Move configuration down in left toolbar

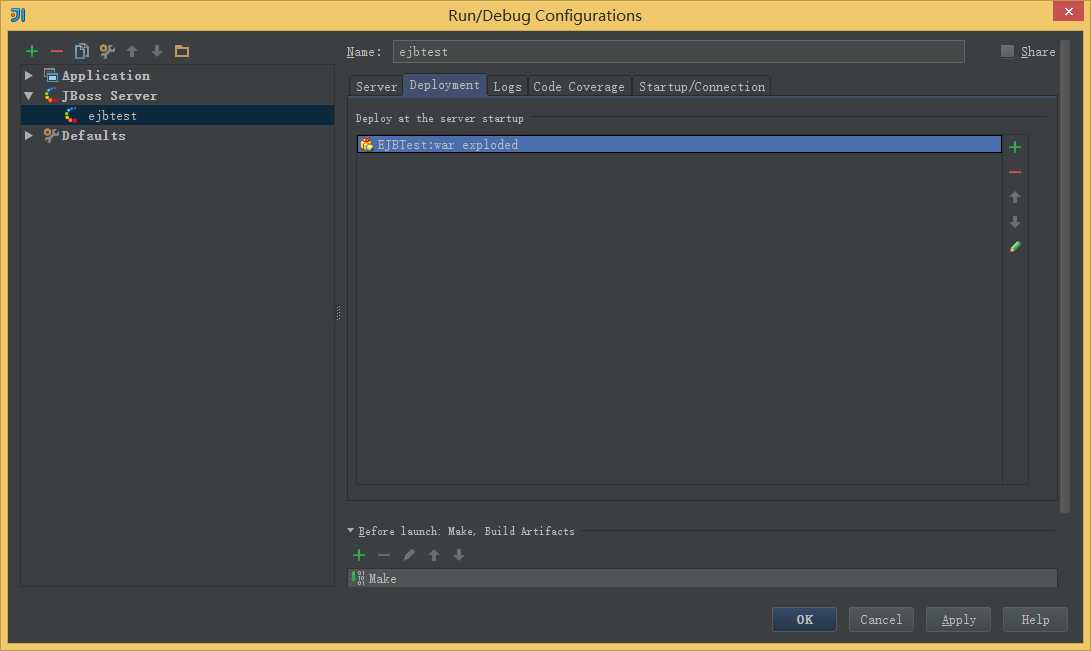(157, 51)
